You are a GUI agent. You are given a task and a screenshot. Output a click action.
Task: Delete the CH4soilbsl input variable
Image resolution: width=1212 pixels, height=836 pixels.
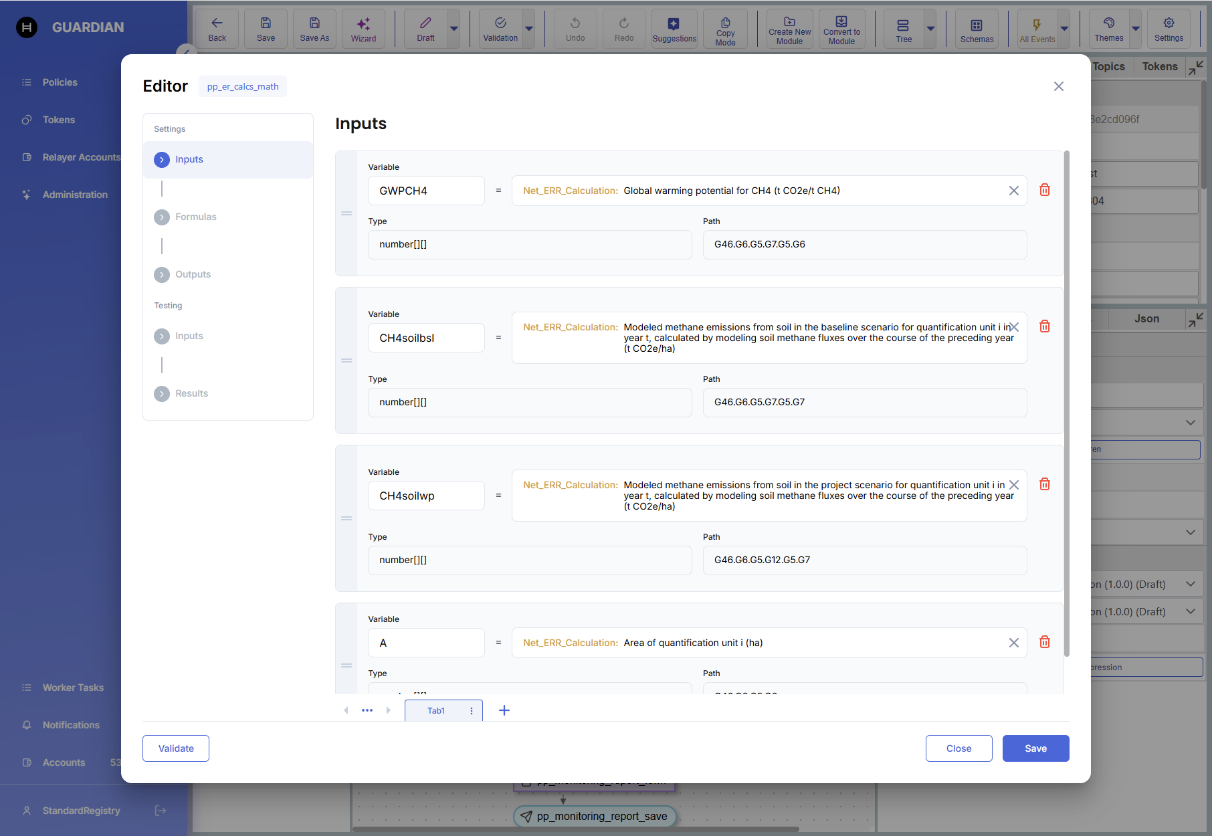pyautogui.click(x=1045, y=326)
